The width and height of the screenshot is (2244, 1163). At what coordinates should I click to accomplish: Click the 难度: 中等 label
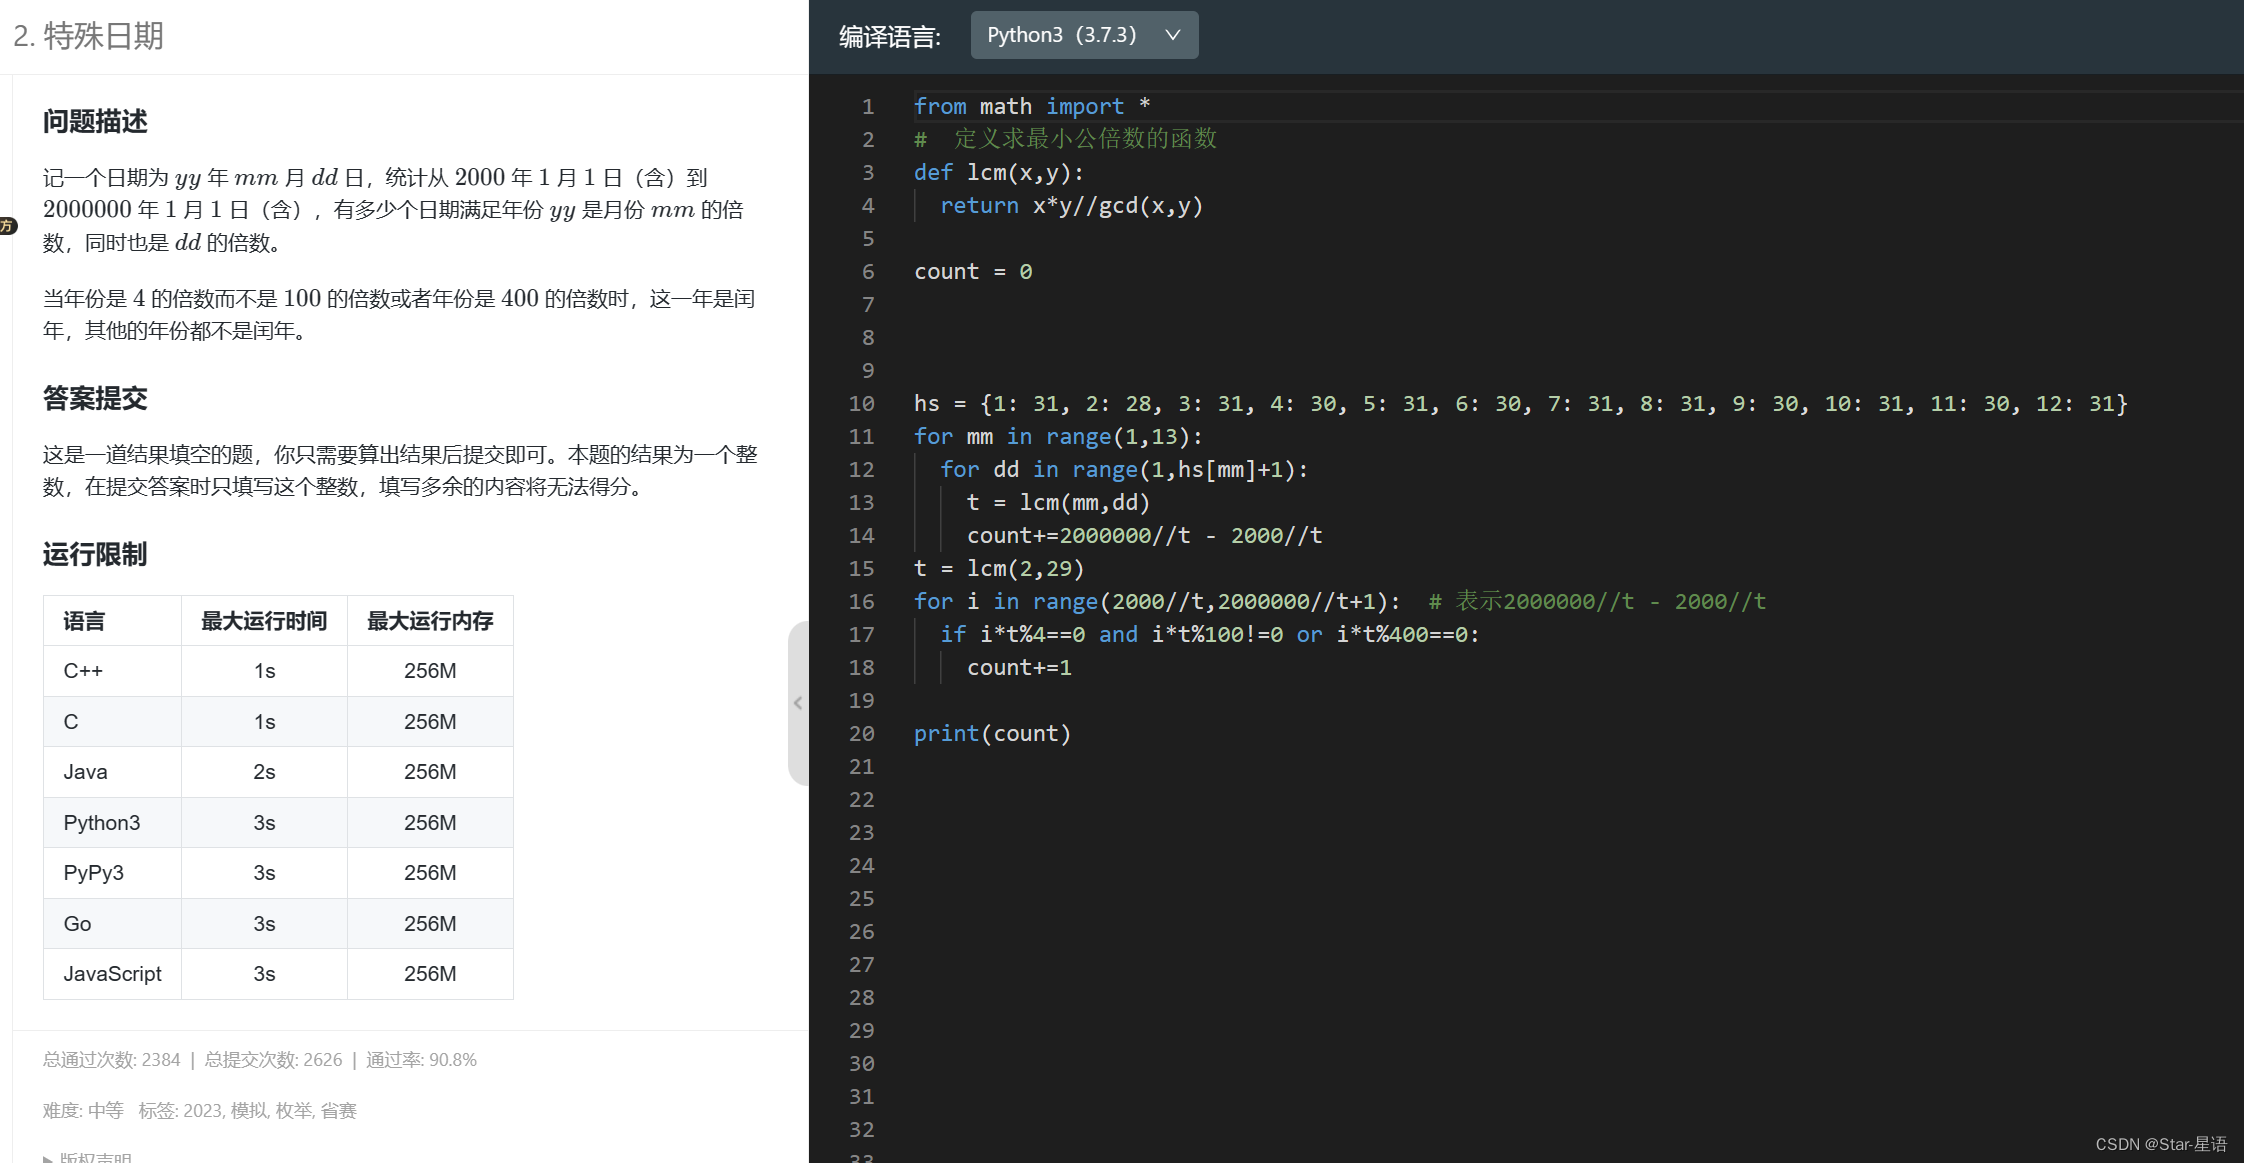click(83, 1111)
